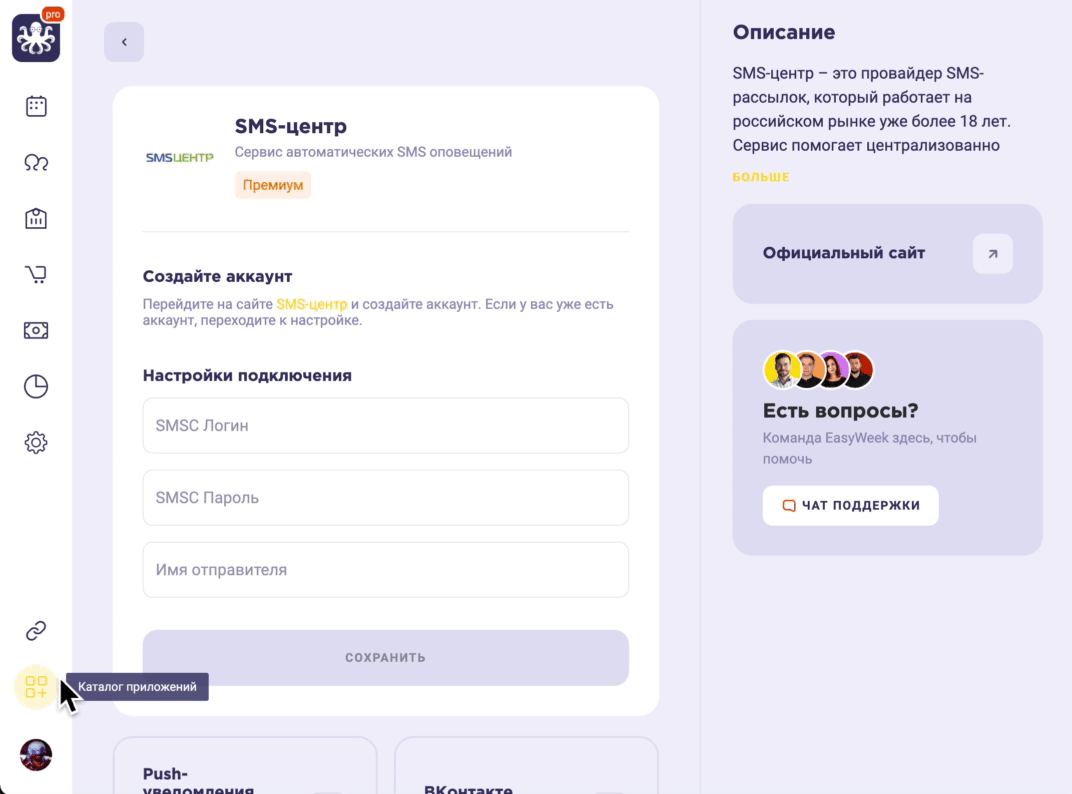Open the settings gear icon

[36, 442]
